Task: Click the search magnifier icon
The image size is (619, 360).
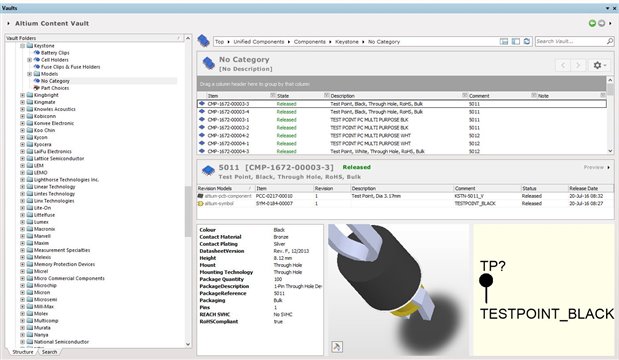Action: pyautogui.click(x=610, y=41)
